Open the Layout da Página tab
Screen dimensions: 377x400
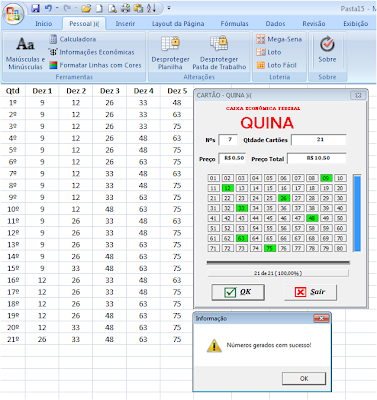[178, 24]
